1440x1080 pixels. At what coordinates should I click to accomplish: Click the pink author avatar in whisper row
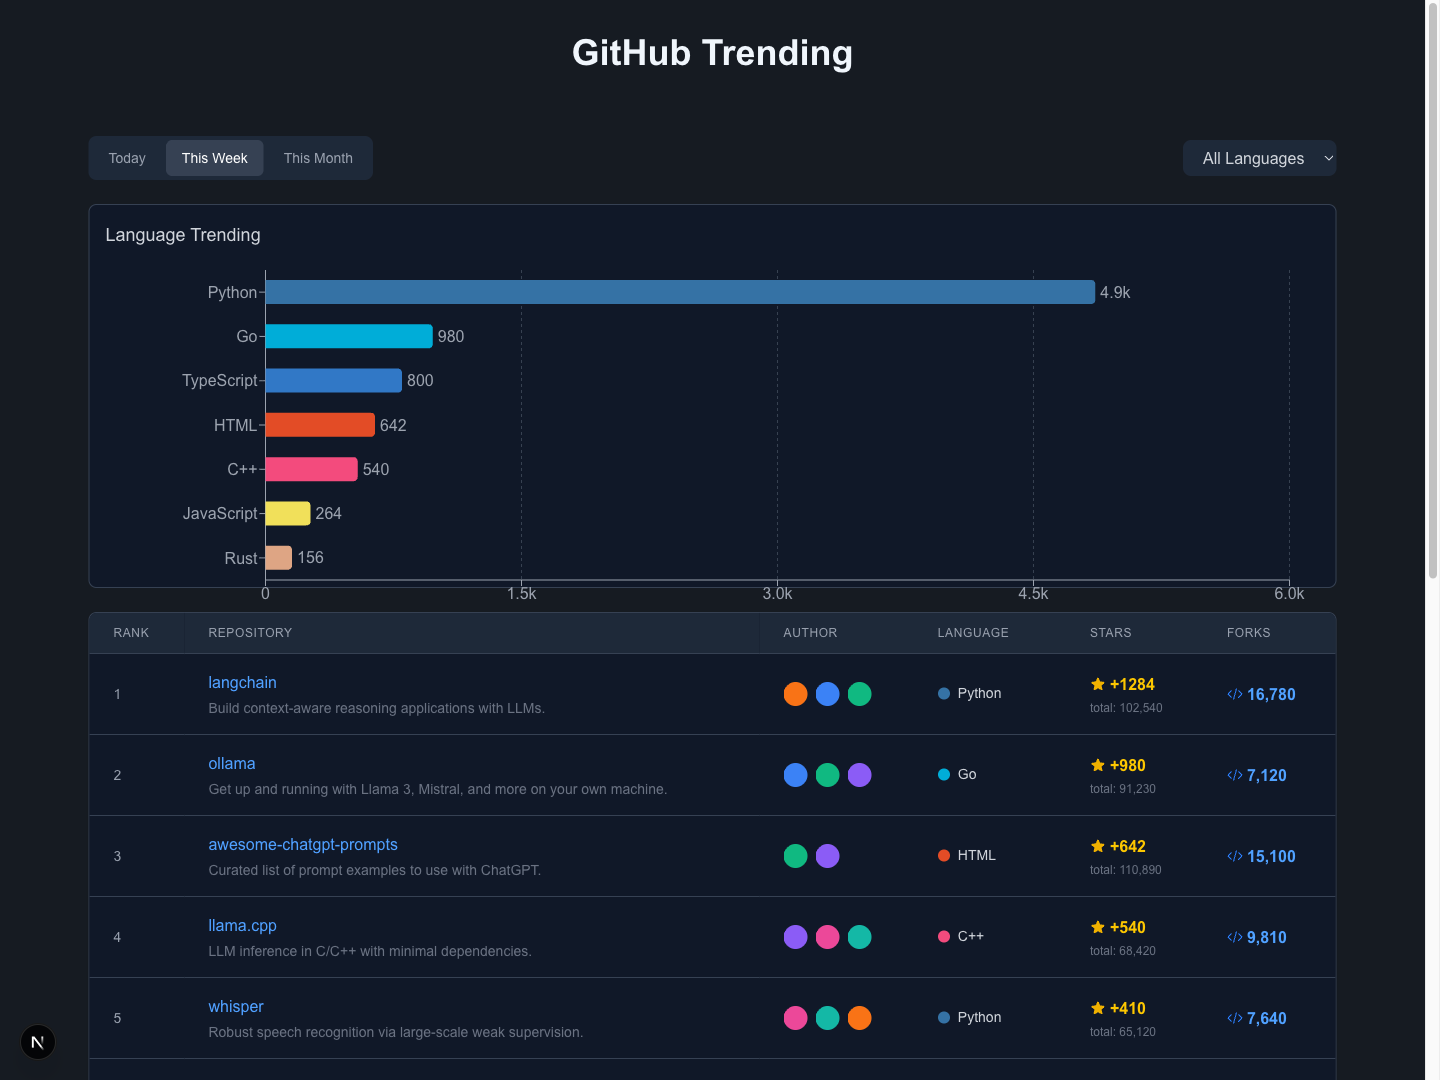click(x=796, y=1018)
